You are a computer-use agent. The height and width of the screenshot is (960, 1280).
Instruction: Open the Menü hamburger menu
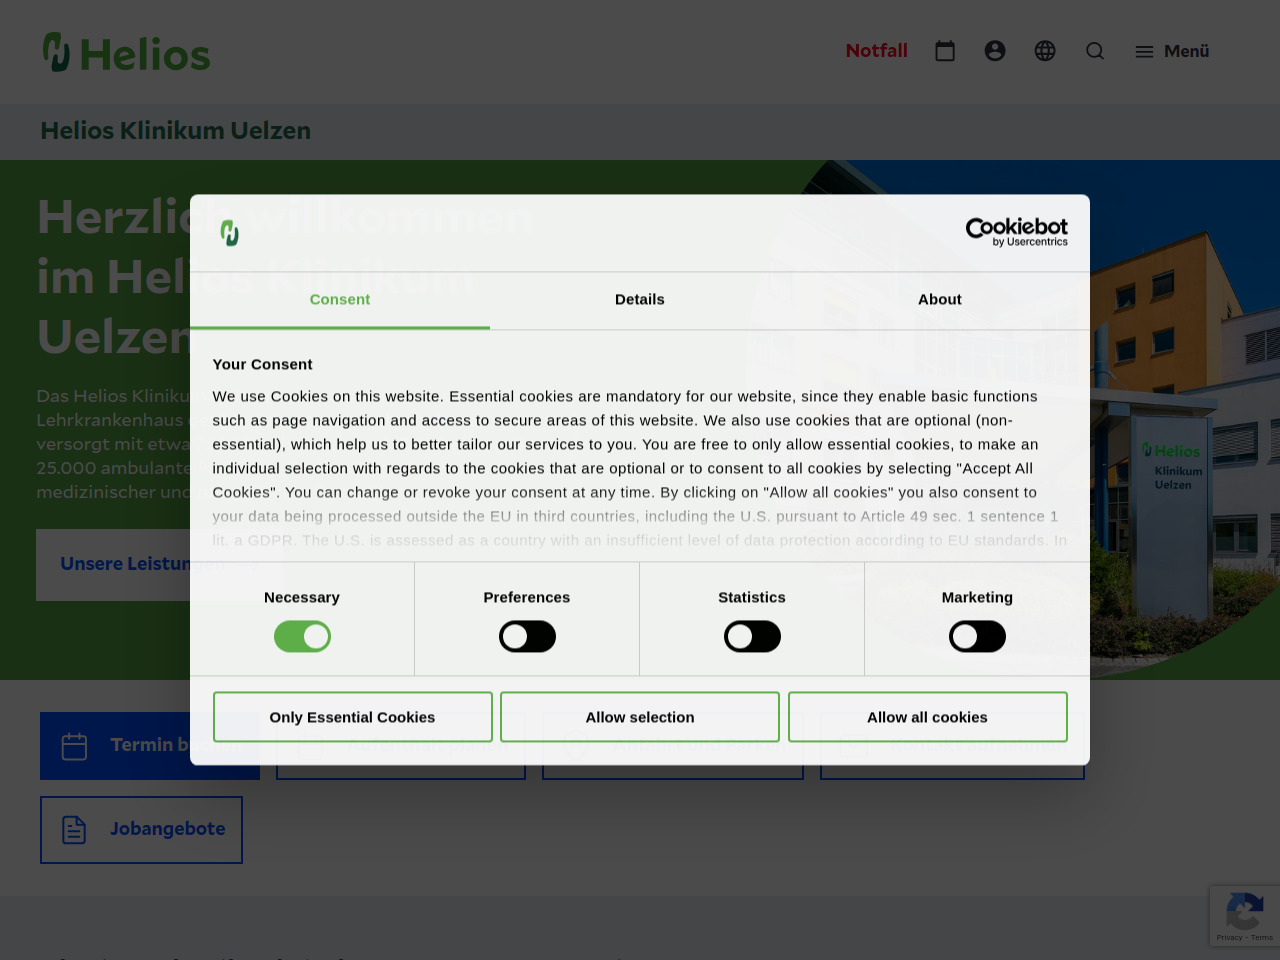[1172, 51]
